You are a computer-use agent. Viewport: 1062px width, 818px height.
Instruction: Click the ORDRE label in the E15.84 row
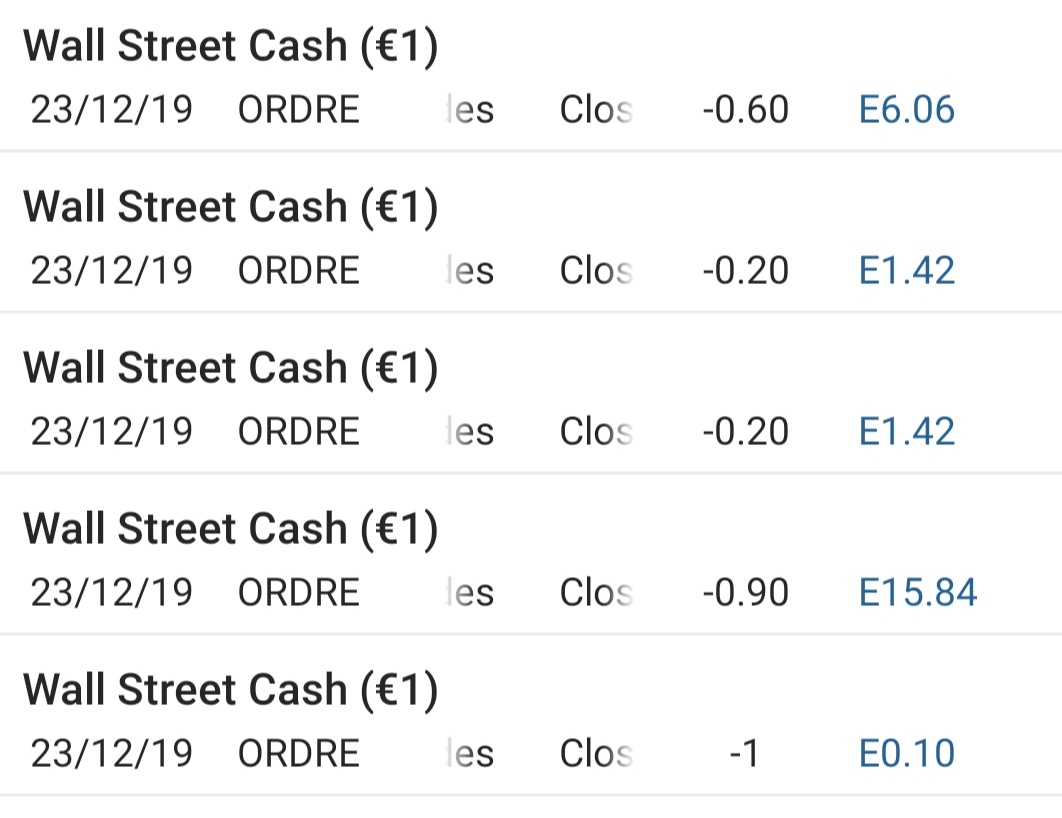[x=298, y=592]
